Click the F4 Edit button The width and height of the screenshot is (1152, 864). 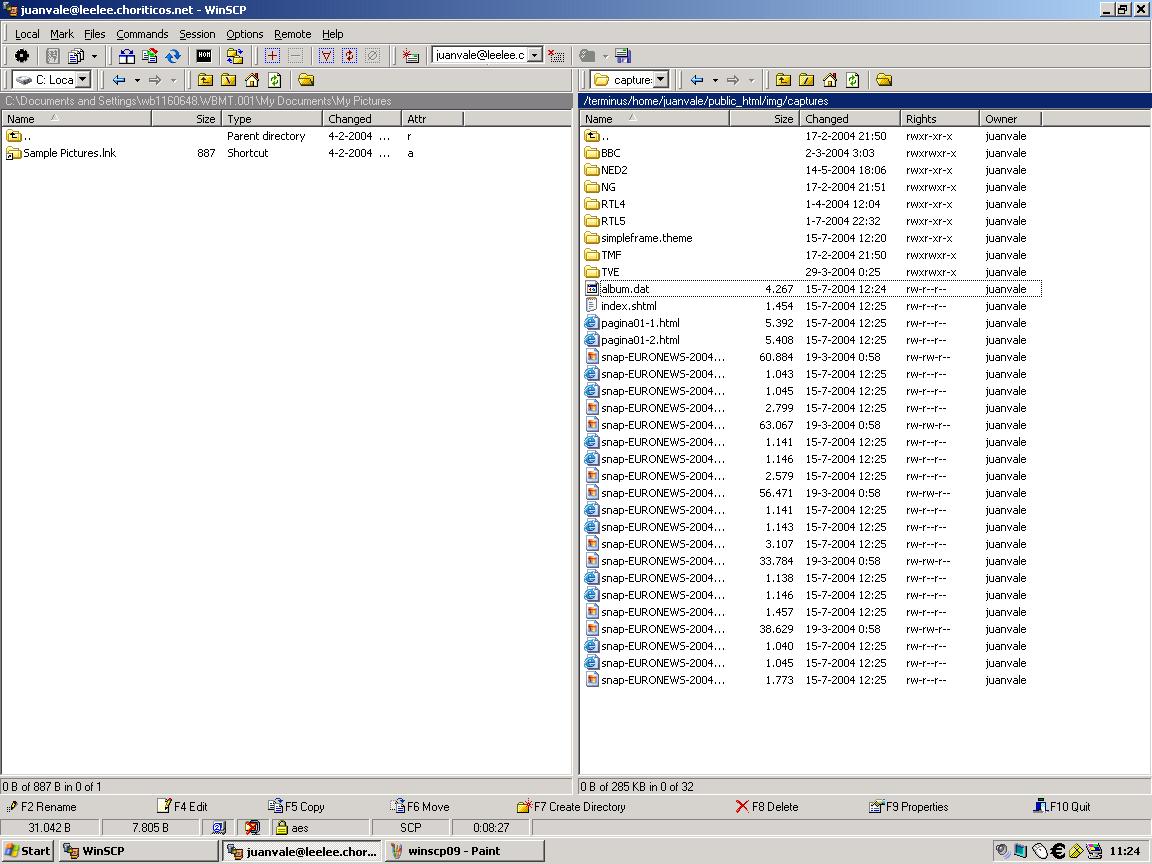(183, 807)
